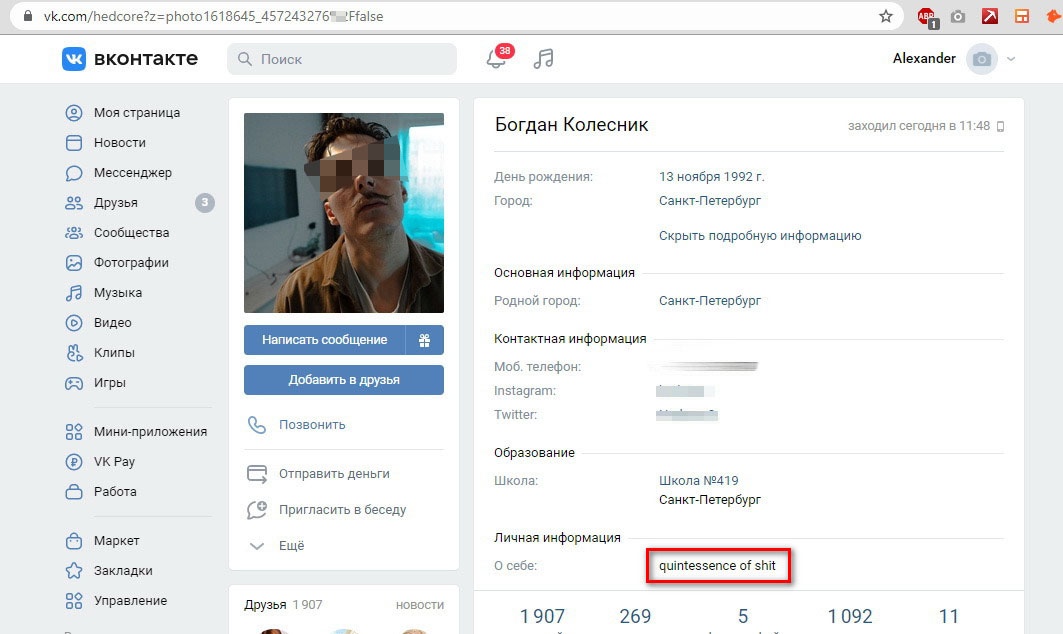Open Фотографии in the sidebar
Screen dimensions: 1063x634
tap(131, 262)
